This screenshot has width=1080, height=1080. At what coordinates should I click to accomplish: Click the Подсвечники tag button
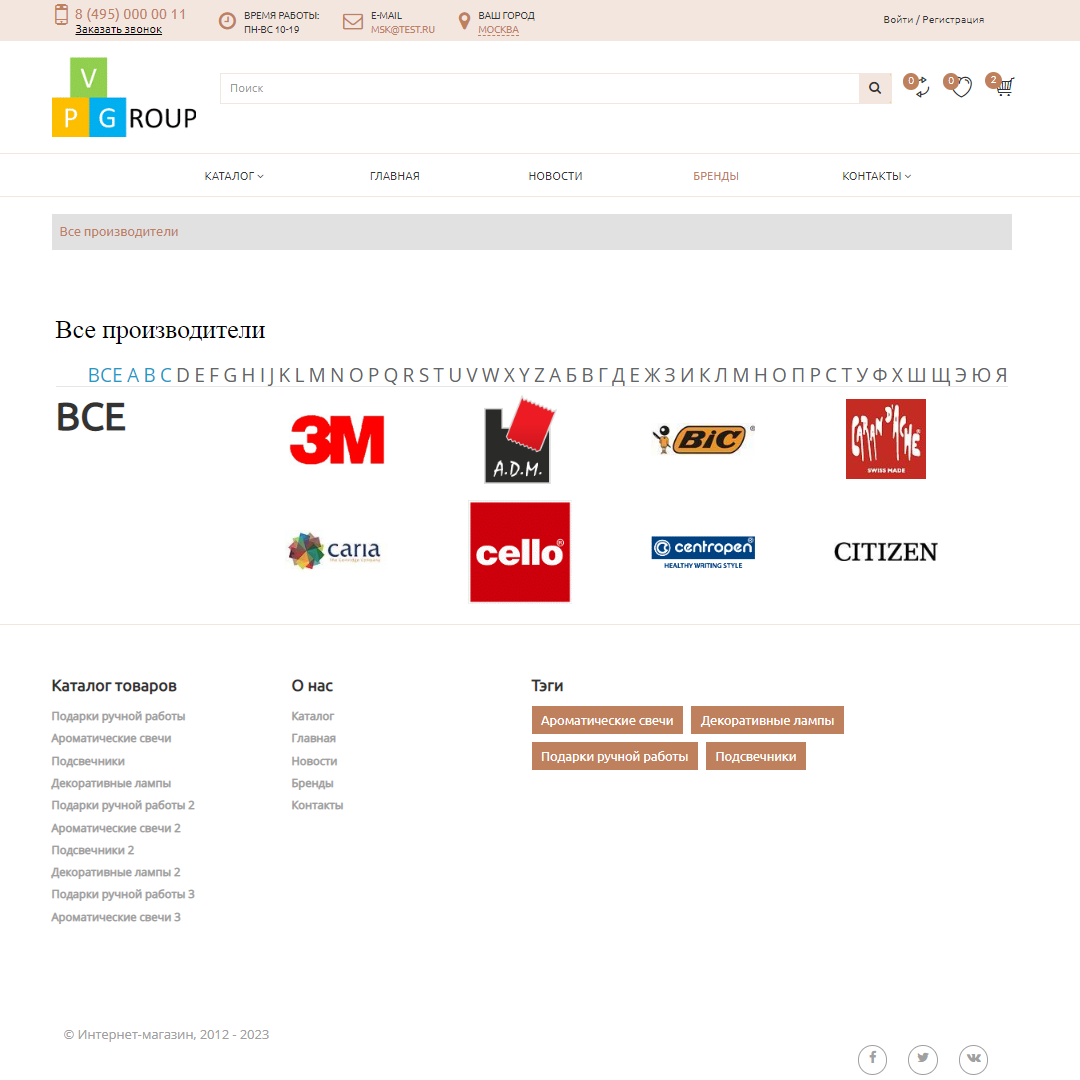[755, 756]
